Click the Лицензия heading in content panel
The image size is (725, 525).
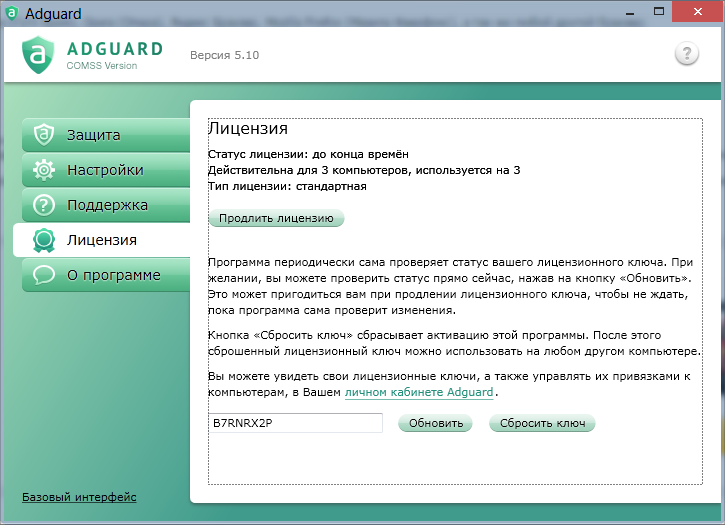248,128
